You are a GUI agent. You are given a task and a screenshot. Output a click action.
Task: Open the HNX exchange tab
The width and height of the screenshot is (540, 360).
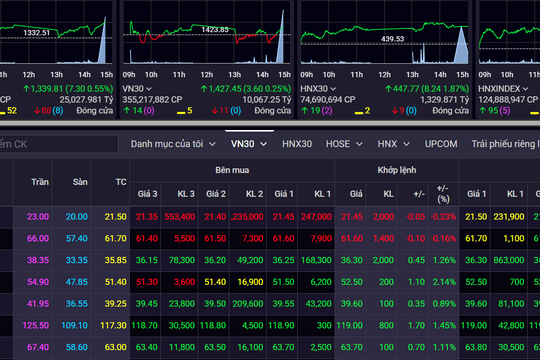[393, 144]
